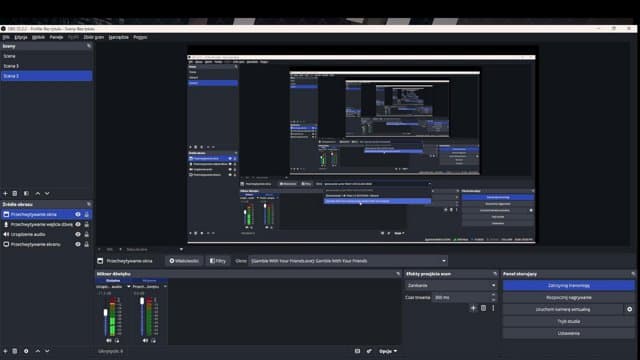Screen dimensions: 640x360
Task: Open Właściwości for selected source
Action: (x=184, y=261)
